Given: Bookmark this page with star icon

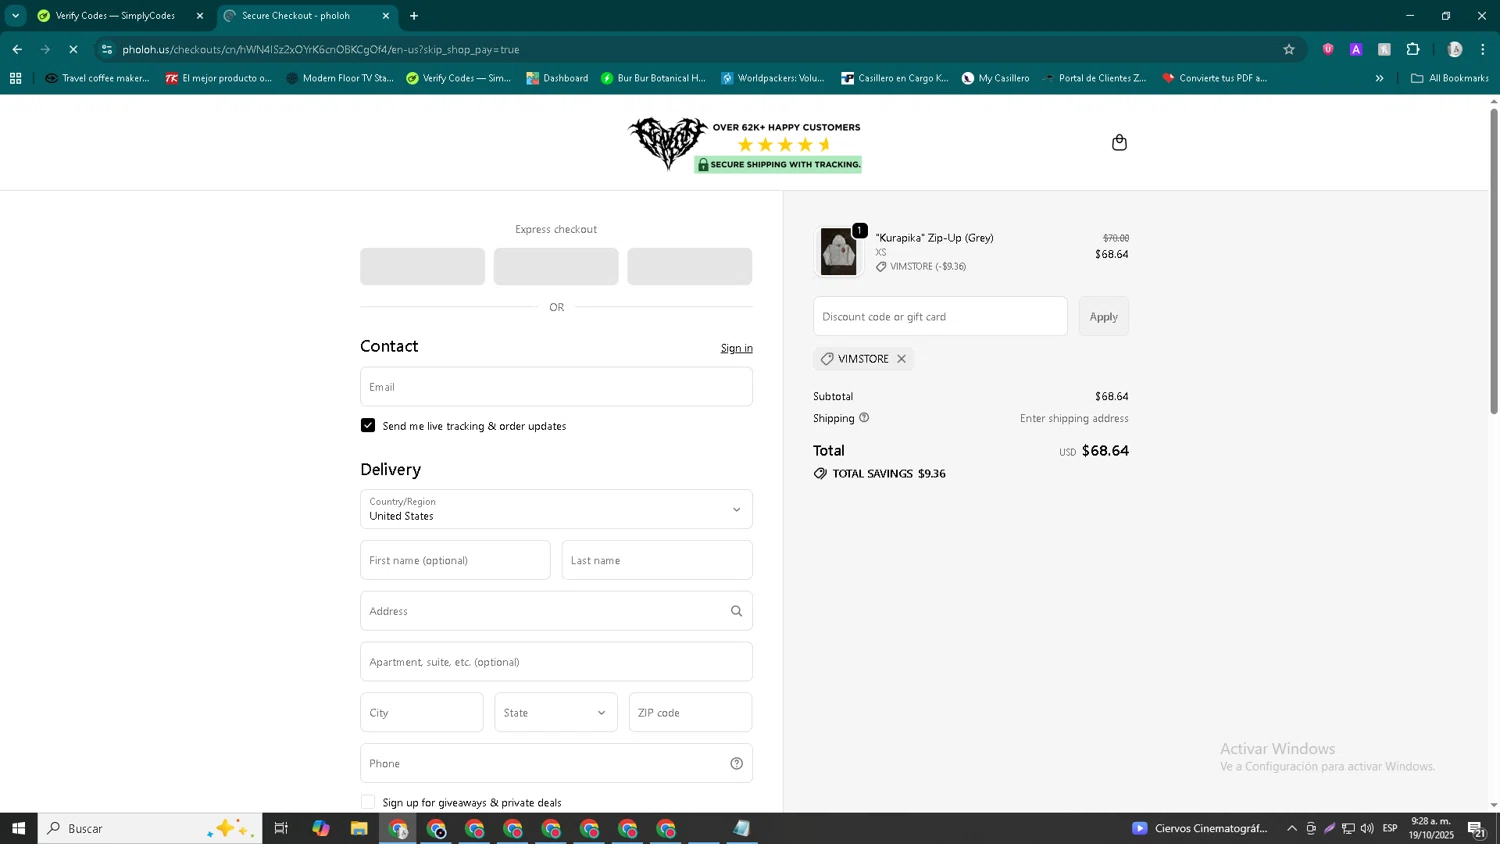Looking at the screenshot, I should [1289, 49].
